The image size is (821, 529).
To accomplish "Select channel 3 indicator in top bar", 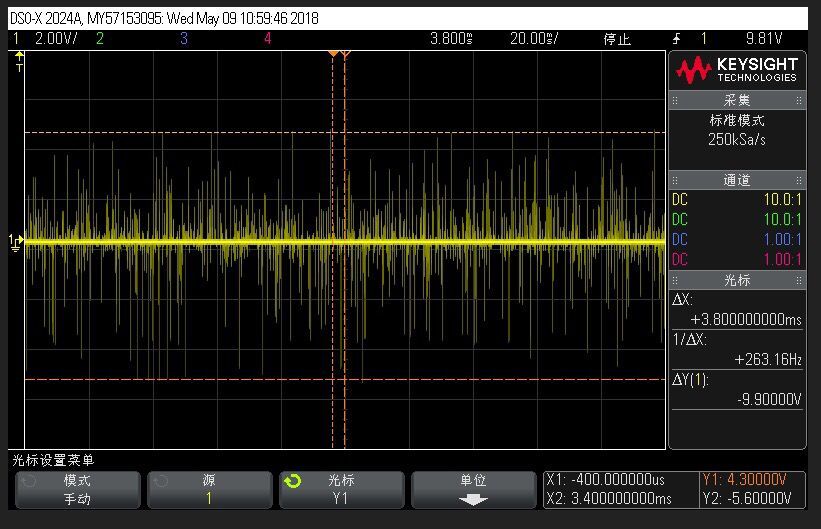I will click(x=184, y=38).
